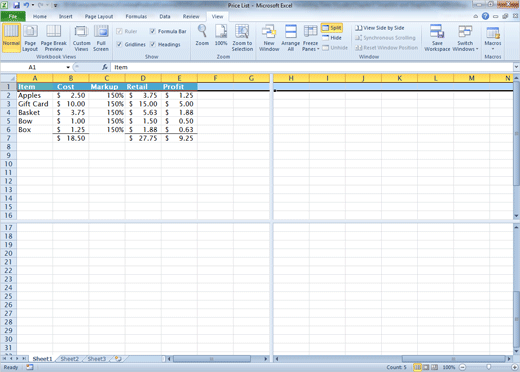Viewport: 520px width, 372px height.
Task: Click Save in Quick Access Toolbar
Action: (x=16, y=5)
